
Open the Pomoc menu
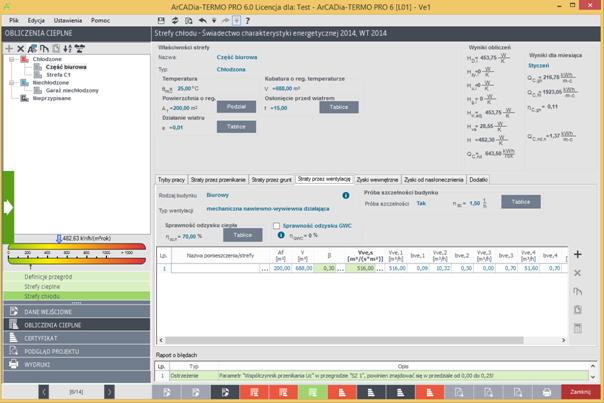[101, 20]
